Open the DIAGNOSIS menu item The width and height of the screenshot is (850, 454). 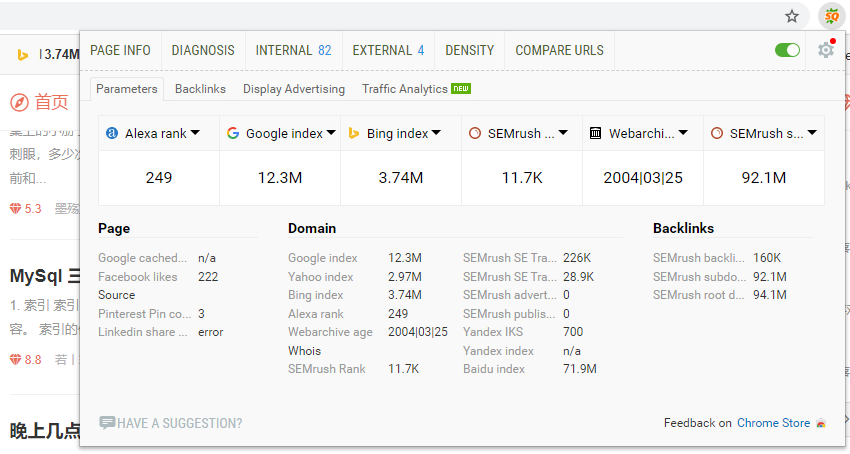coord(203,50)
